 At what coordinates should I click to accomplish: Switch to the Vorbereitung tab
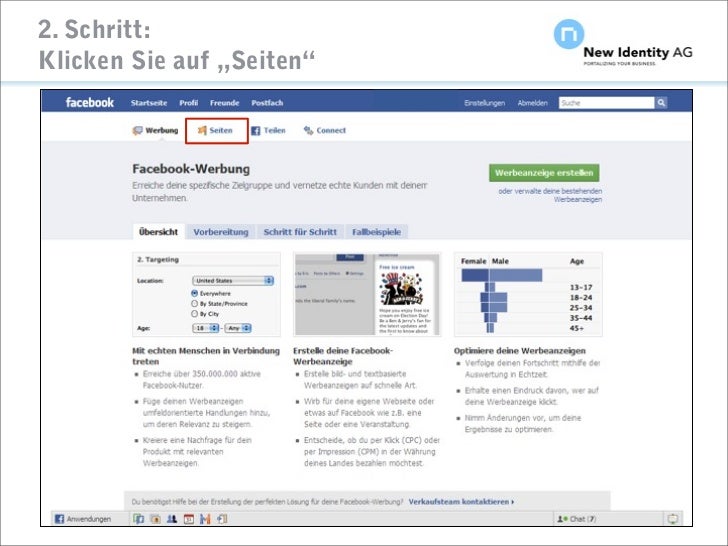(x=221, y=232)
